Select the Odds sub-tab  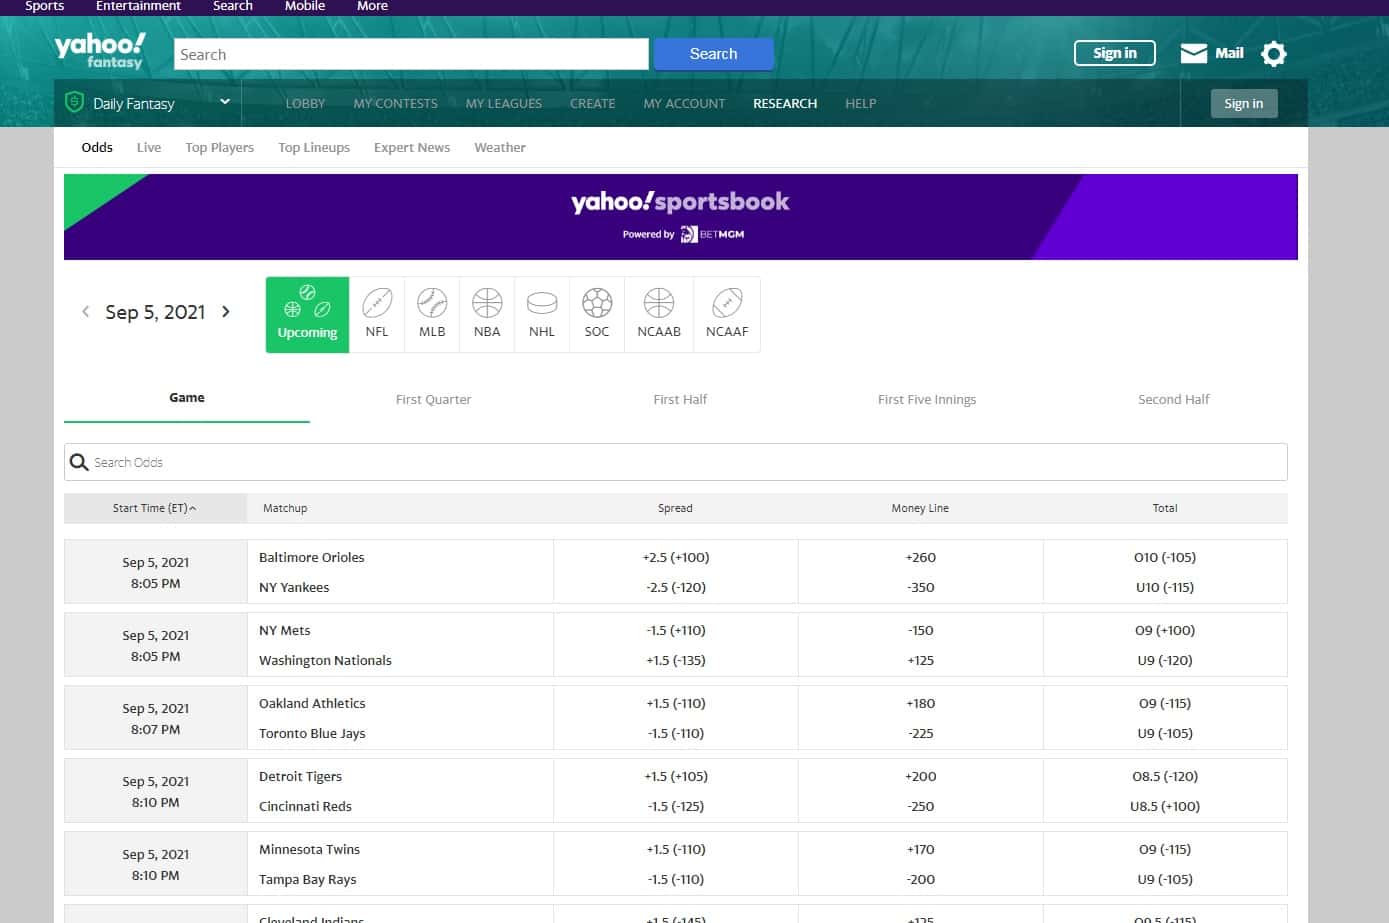point(97,147)
